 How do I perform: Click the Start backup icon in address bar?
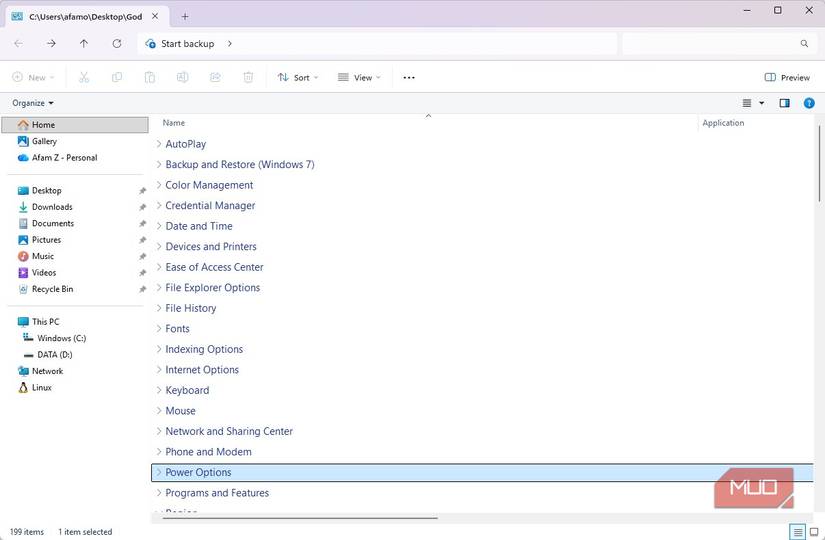tap(150, 44)
